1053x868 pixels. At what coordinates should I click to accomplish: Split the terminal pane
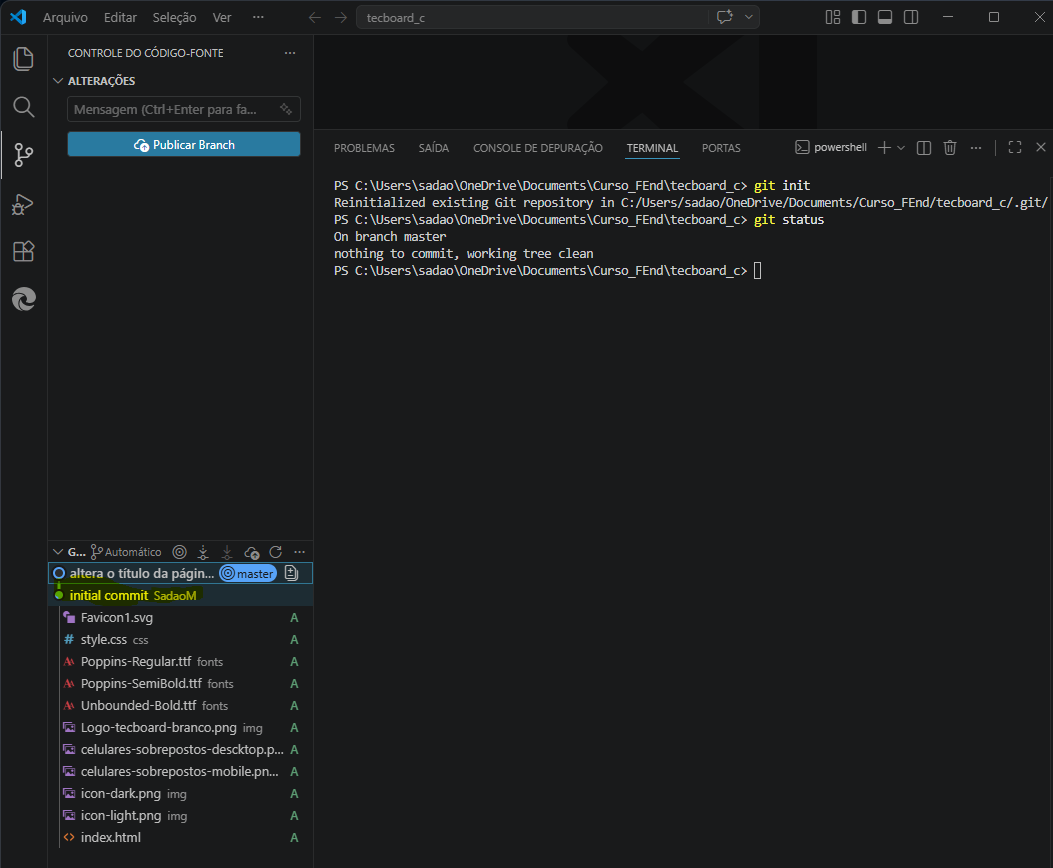coord(924,148)
